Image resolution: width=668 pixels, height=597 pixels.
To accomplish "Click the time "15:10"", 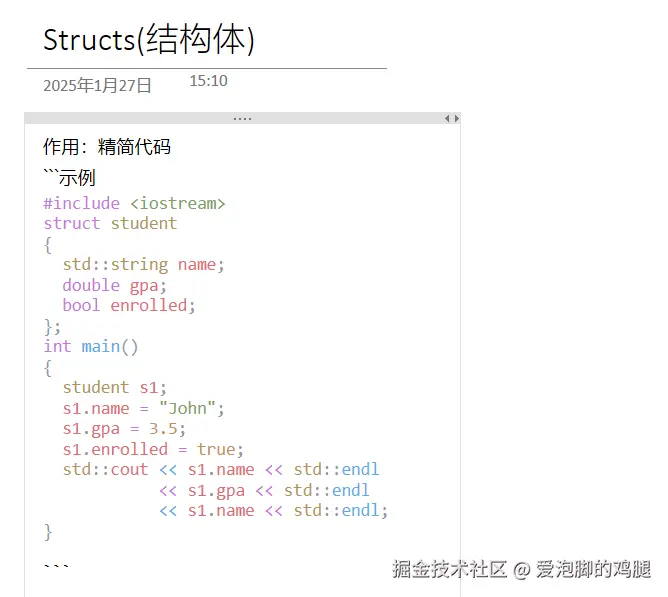I will [208, 81].
